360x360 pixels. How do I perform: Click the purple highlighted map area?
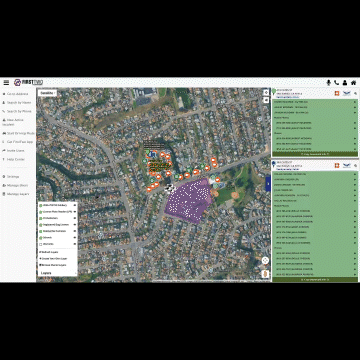tap(189, 201)
